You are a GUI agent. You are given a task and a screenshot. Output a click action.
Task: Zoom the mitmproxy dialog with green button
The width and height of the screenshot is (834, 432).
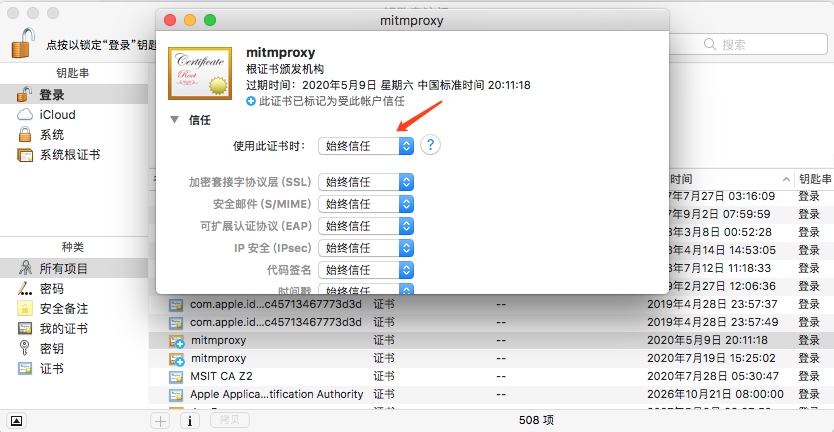[x=210, y=20]
